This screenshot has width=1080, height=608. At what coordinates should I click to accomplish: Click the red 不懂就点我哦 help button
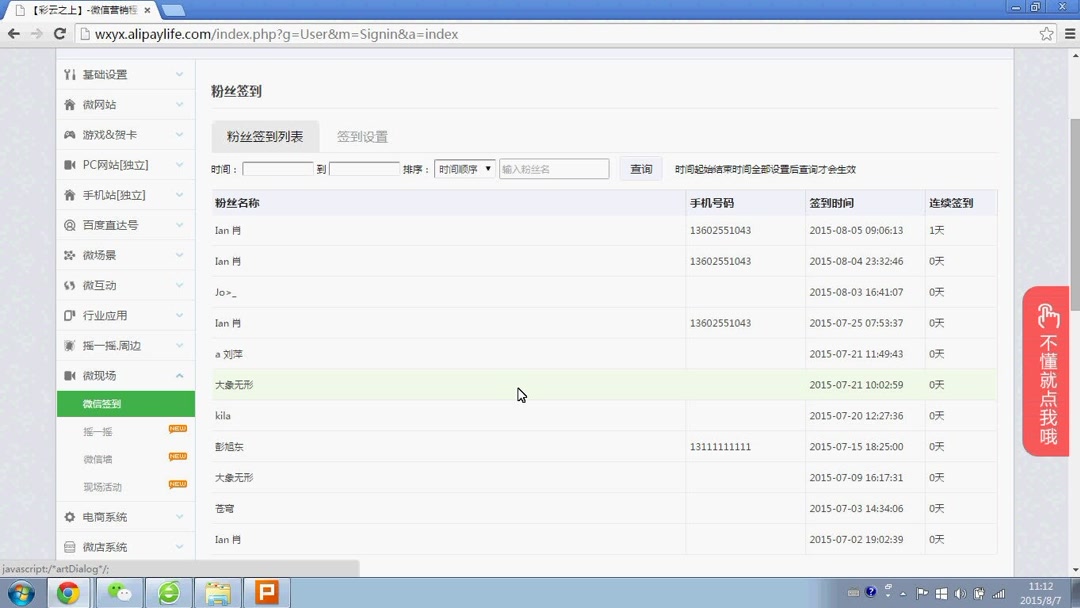pos(1046,371)
